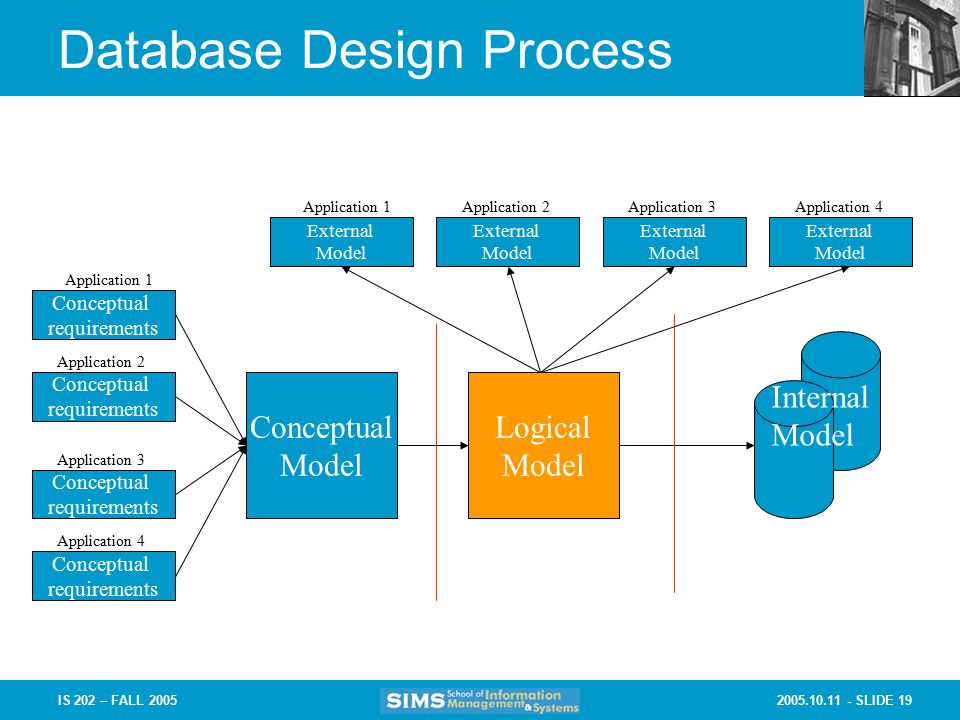Click the red vertical line after Logical Model
The image size is (960, 720).
(674, 454)
